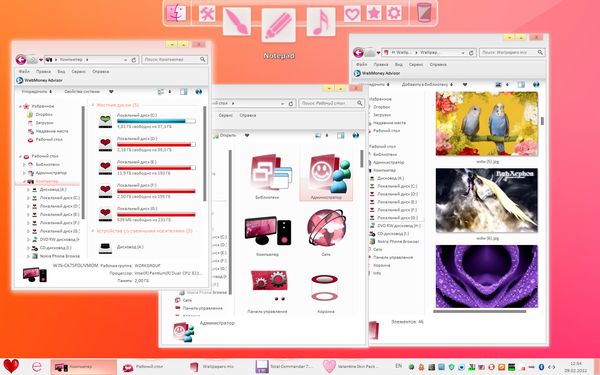Go back in the Компьютер window
This screenshot has height=375, width=600.
click(x=21, y=59)
